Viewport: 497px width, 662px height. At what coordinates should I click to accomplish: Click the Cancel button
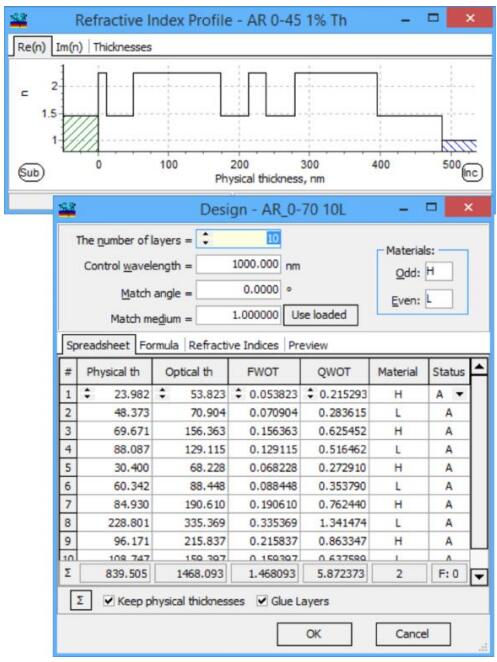413,634
